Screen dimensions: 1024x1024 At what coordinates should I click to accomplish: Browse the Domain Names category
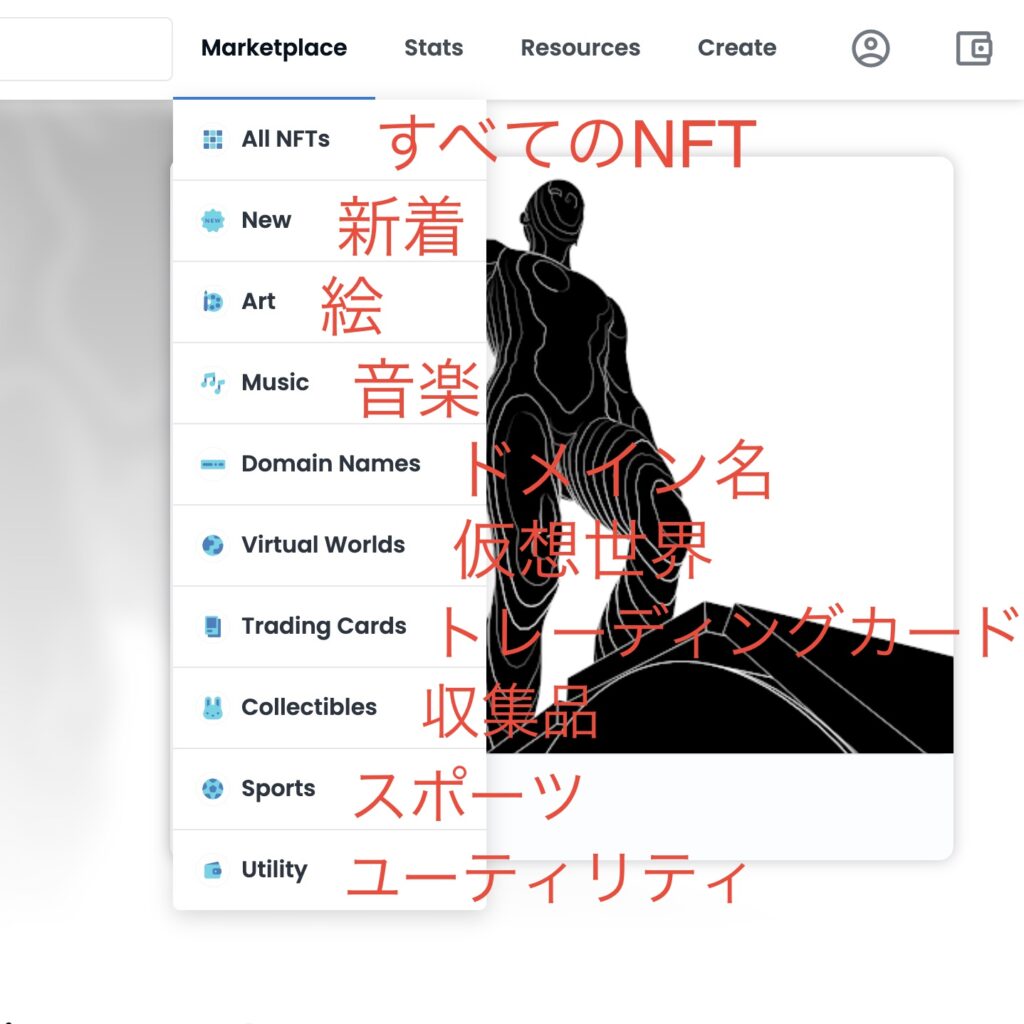330,464
